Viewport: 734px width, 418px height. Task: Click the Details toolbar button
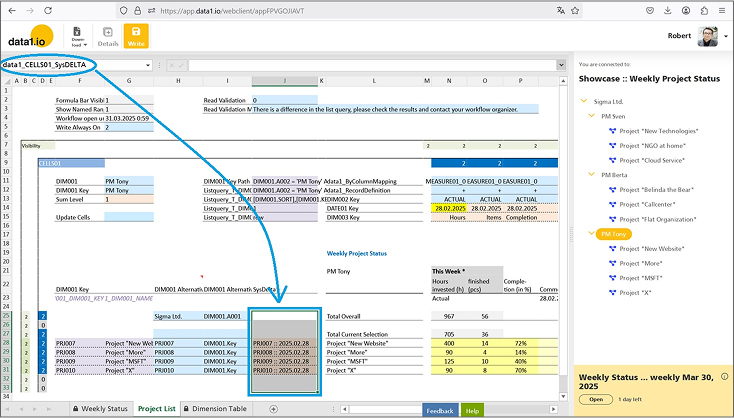point(108,37)
